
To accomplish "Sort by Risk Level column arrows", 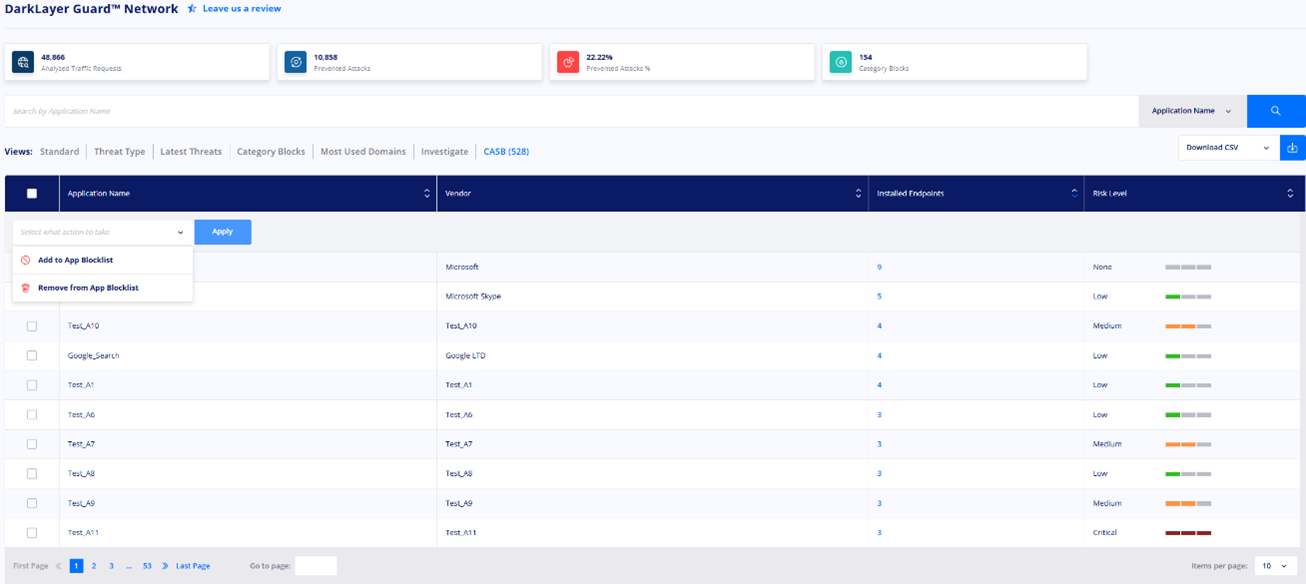I will tap(1290, 194).
